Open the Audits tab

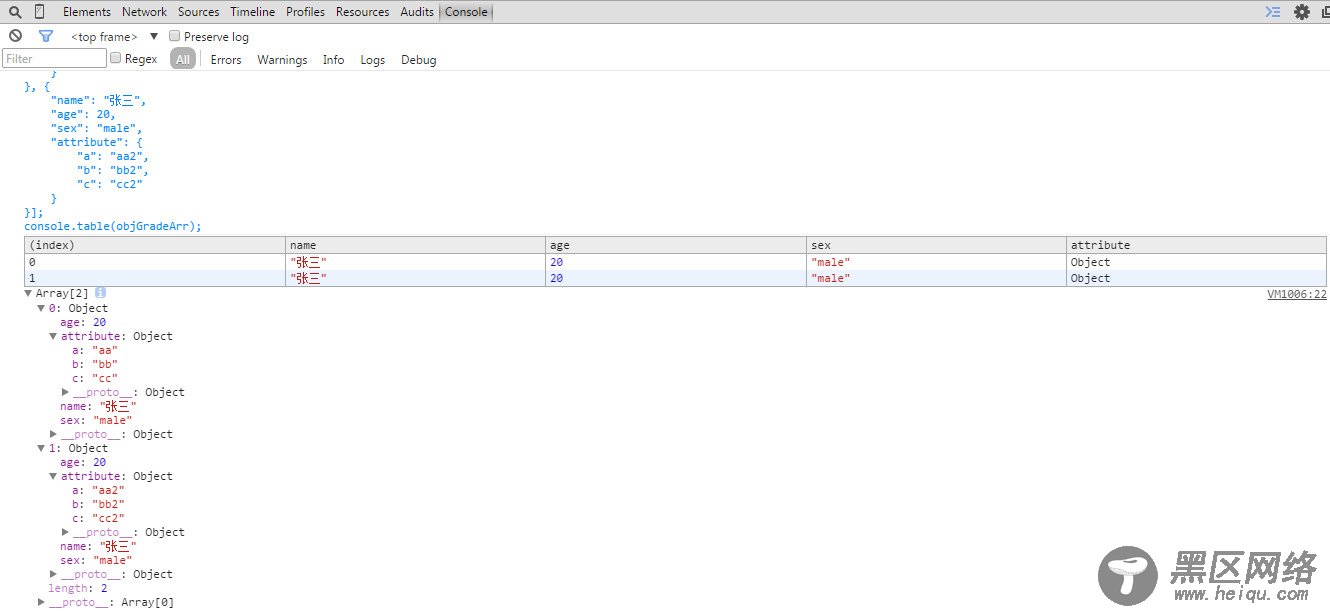coord(417,12)
